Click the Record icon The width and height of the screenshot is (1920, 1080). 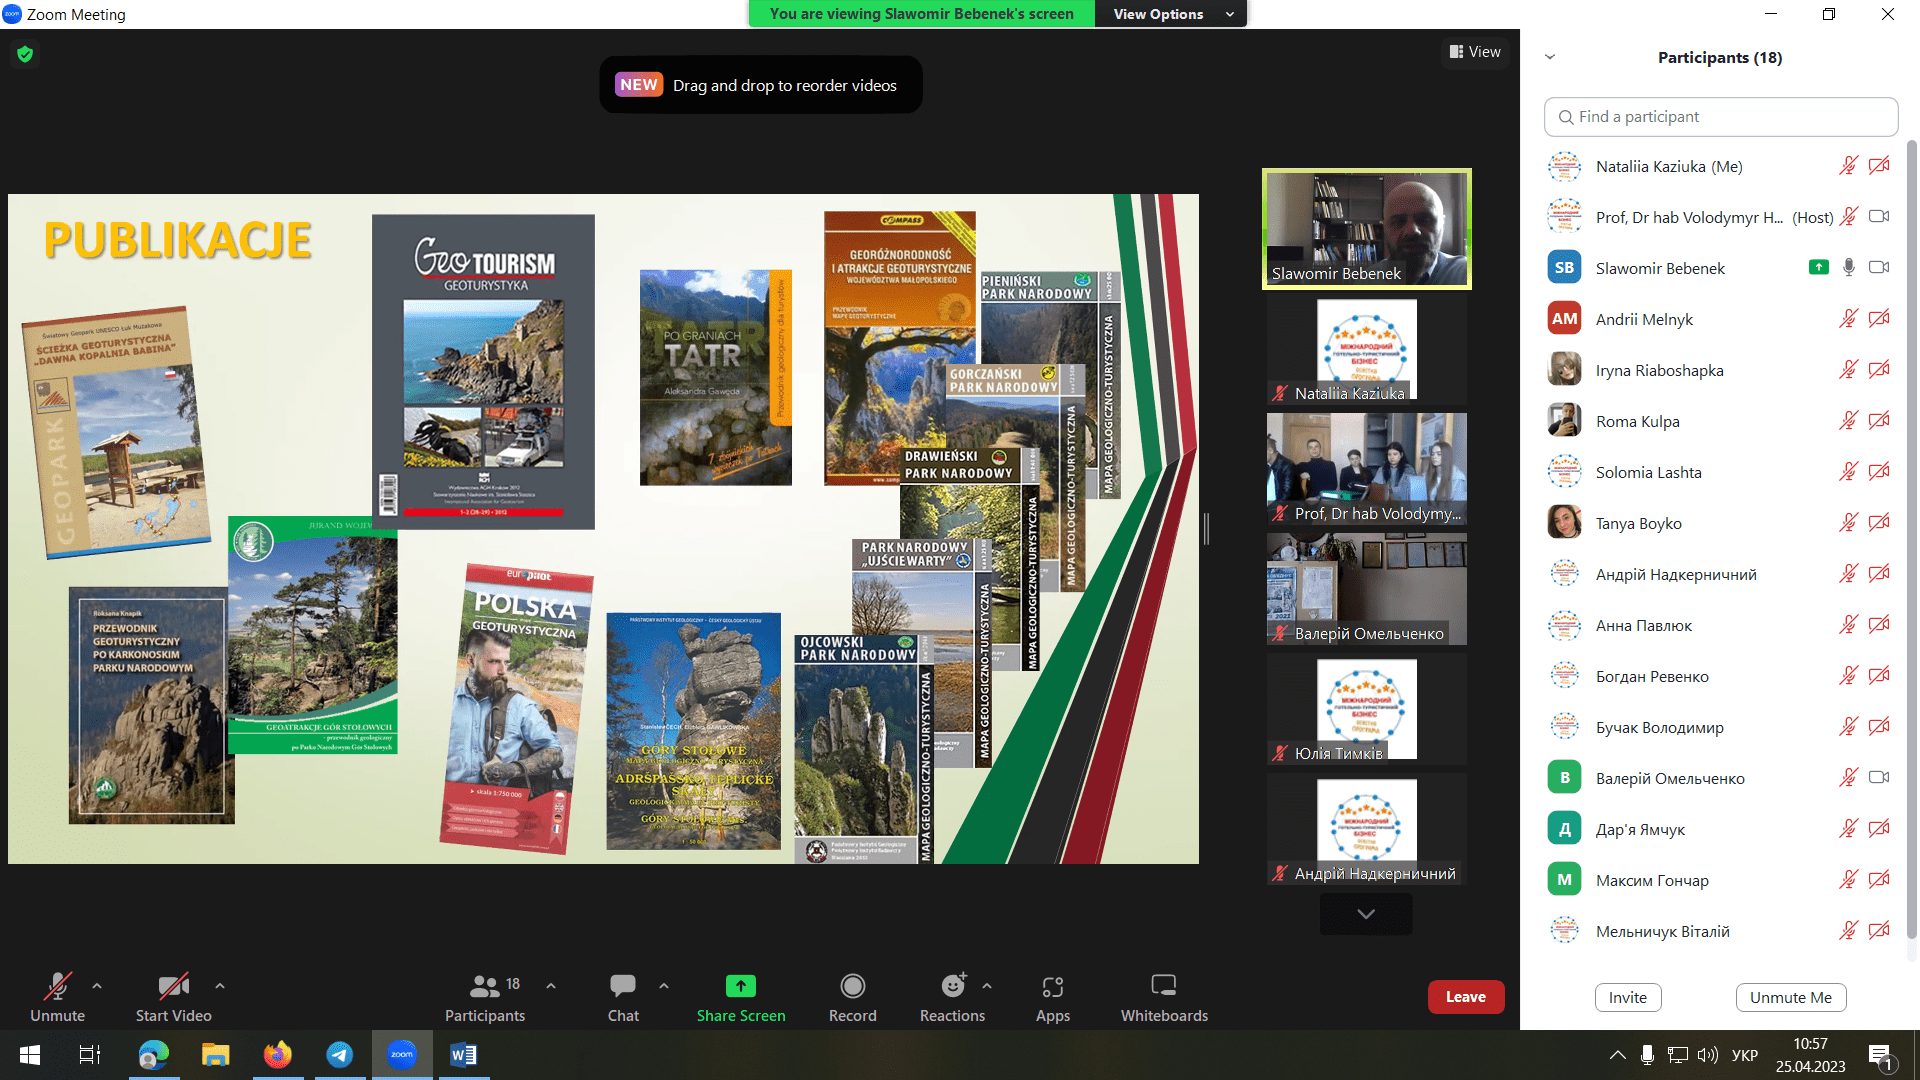[x=852, y=987]
